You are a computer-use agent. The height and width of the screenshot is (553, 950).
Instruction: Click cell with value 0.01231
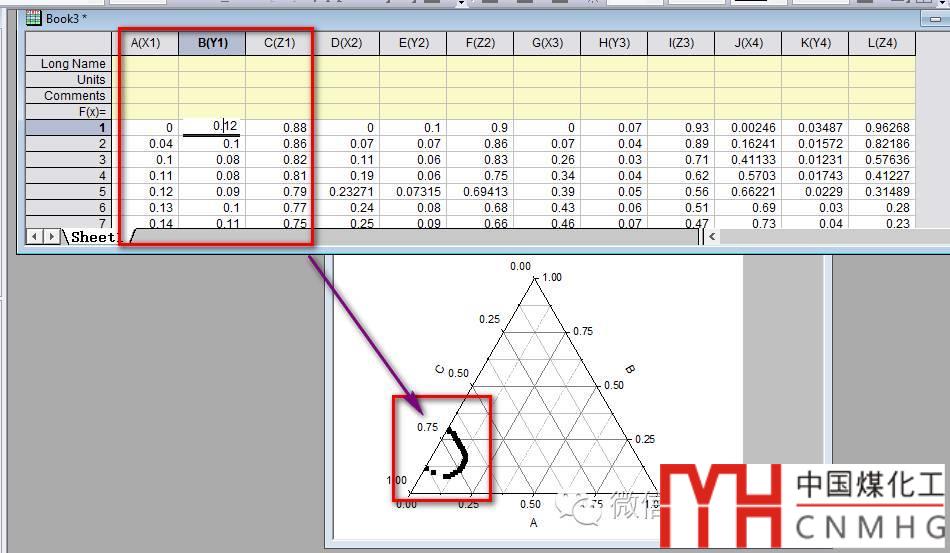[815, 159]
